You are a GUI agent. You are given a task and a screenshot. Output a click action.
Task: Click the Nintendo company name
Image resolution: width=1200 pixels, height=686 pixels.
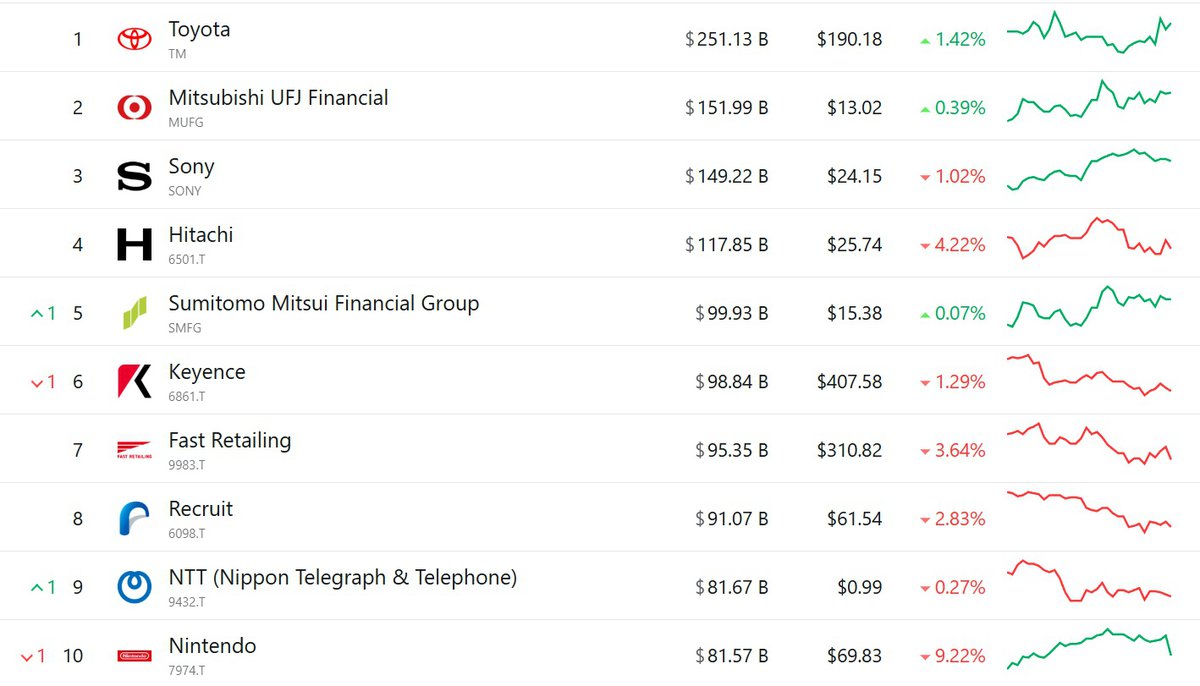[x=212, y=646]
